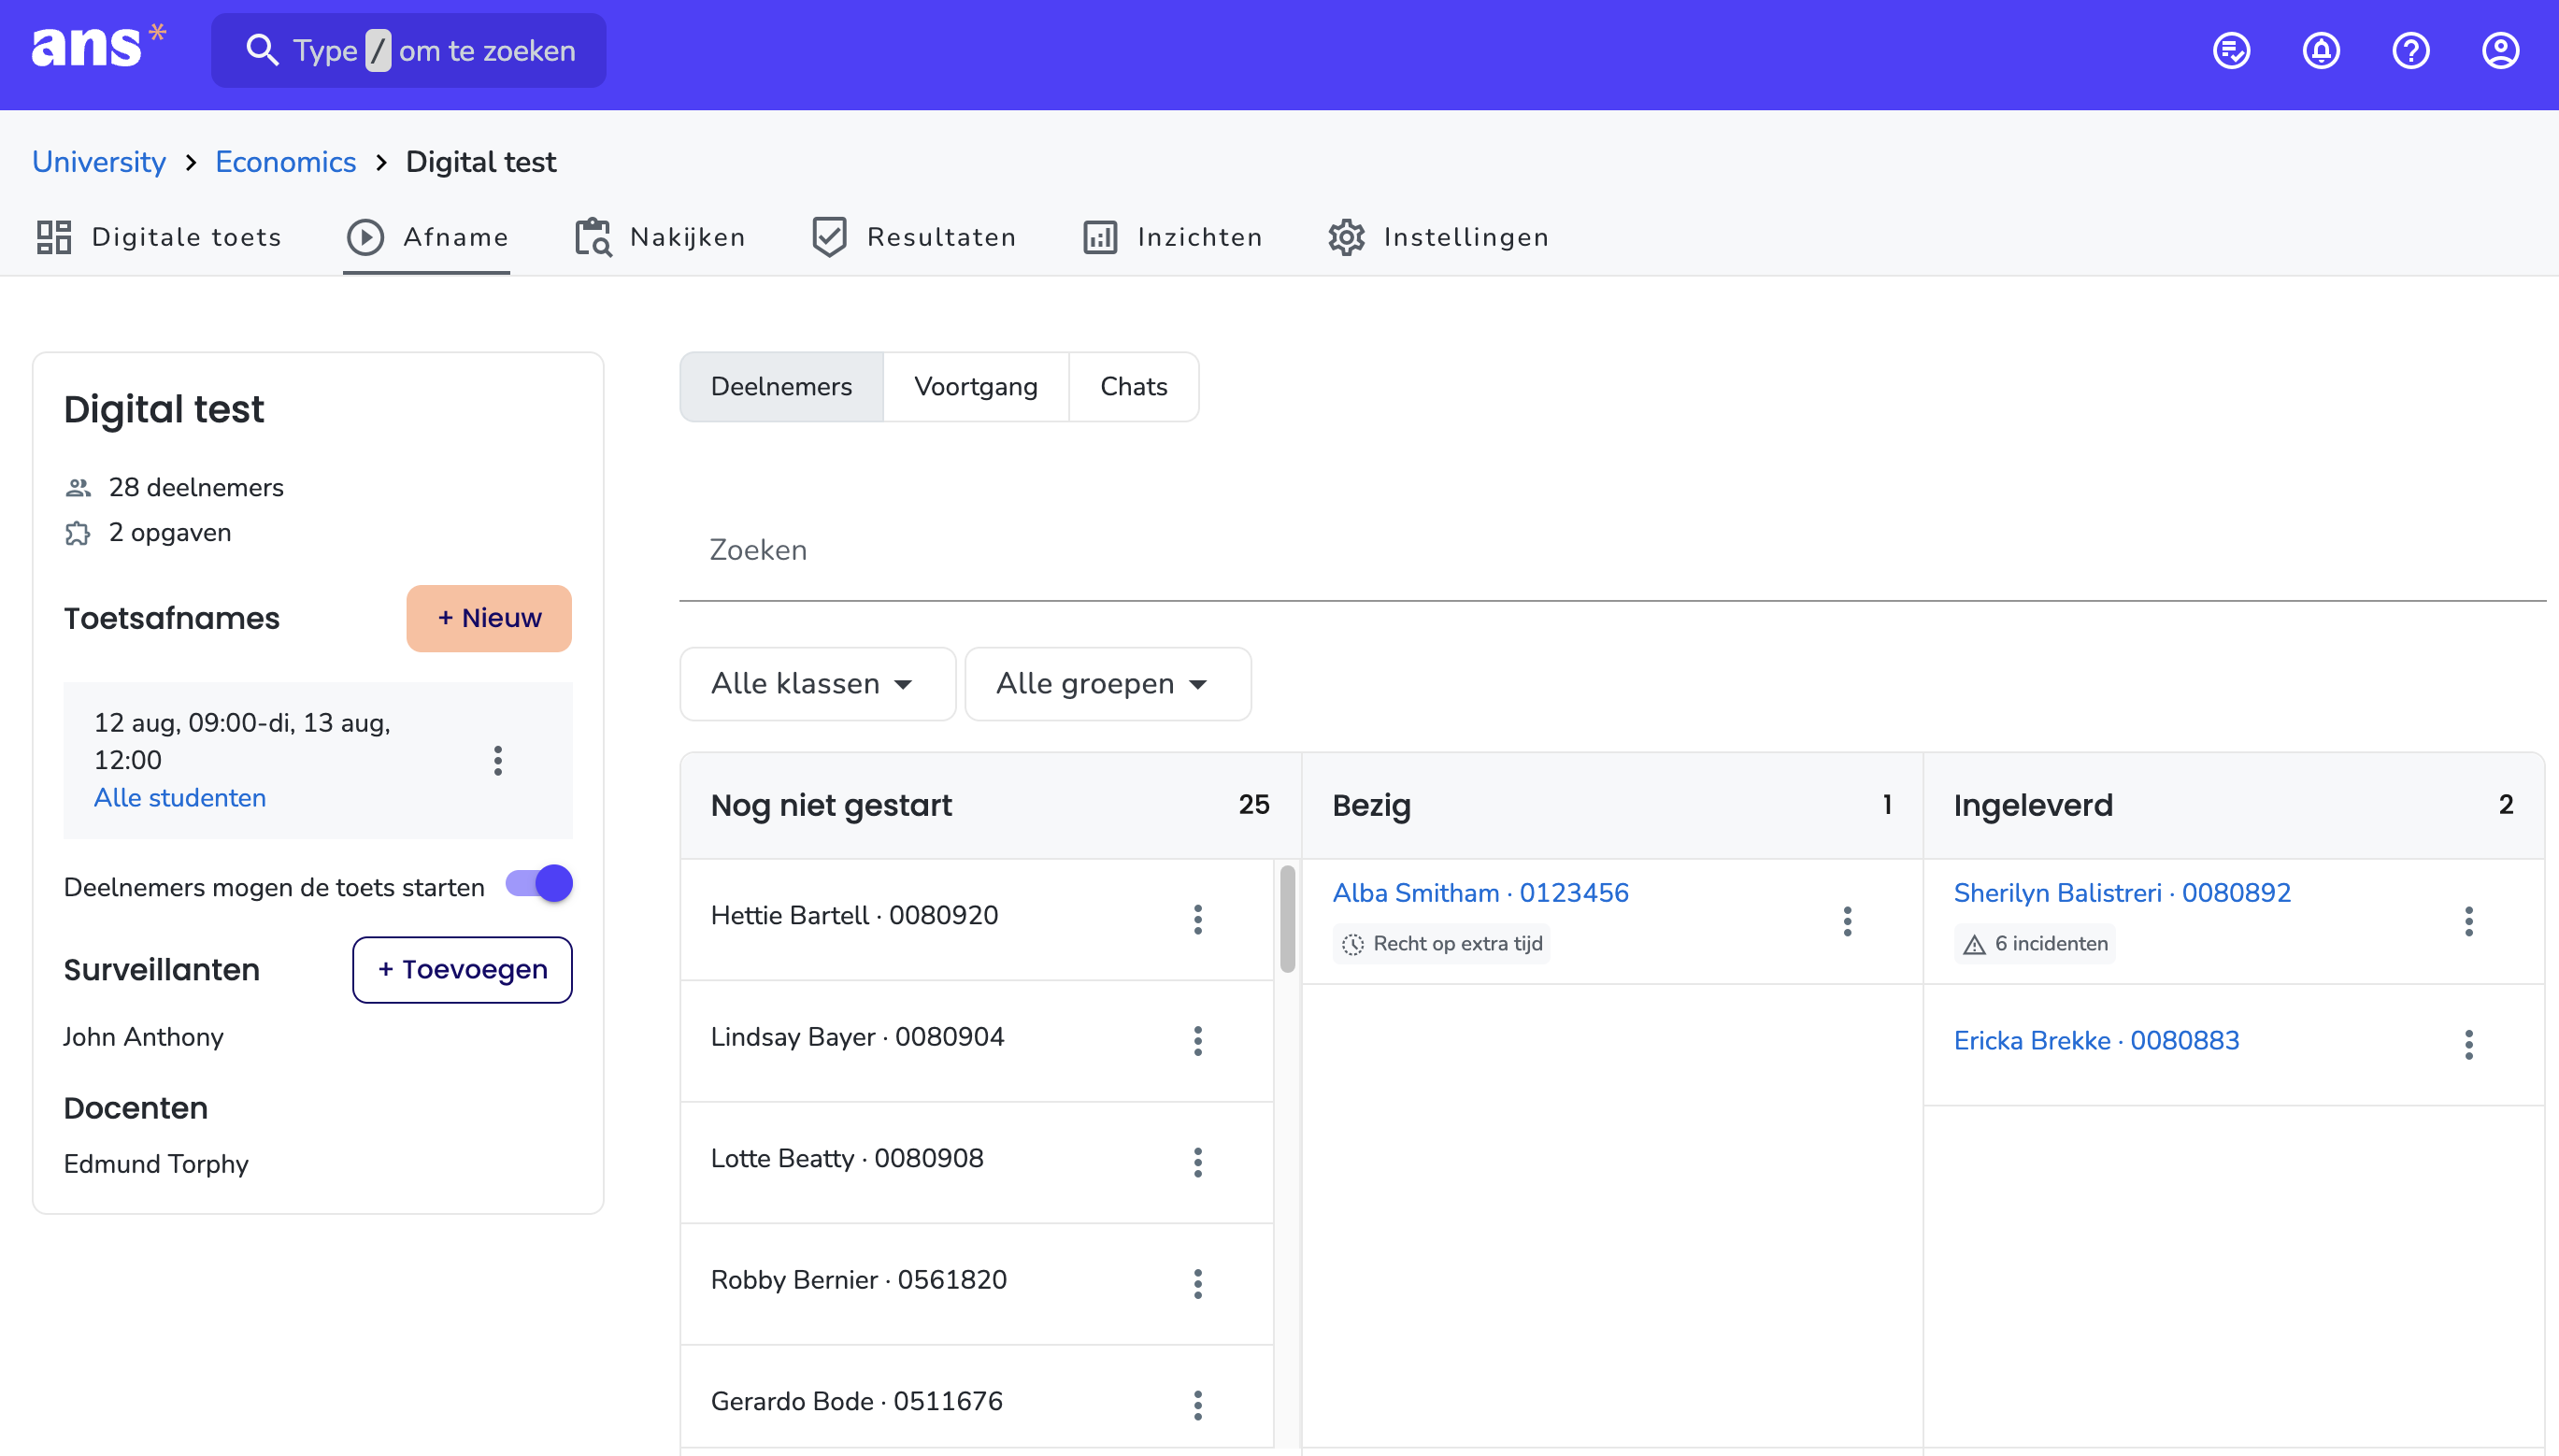The width and height of the screenshot is (2559, 1456).
Task: Click the Recht op extra tijd tag
Action: pos(1440,944)
